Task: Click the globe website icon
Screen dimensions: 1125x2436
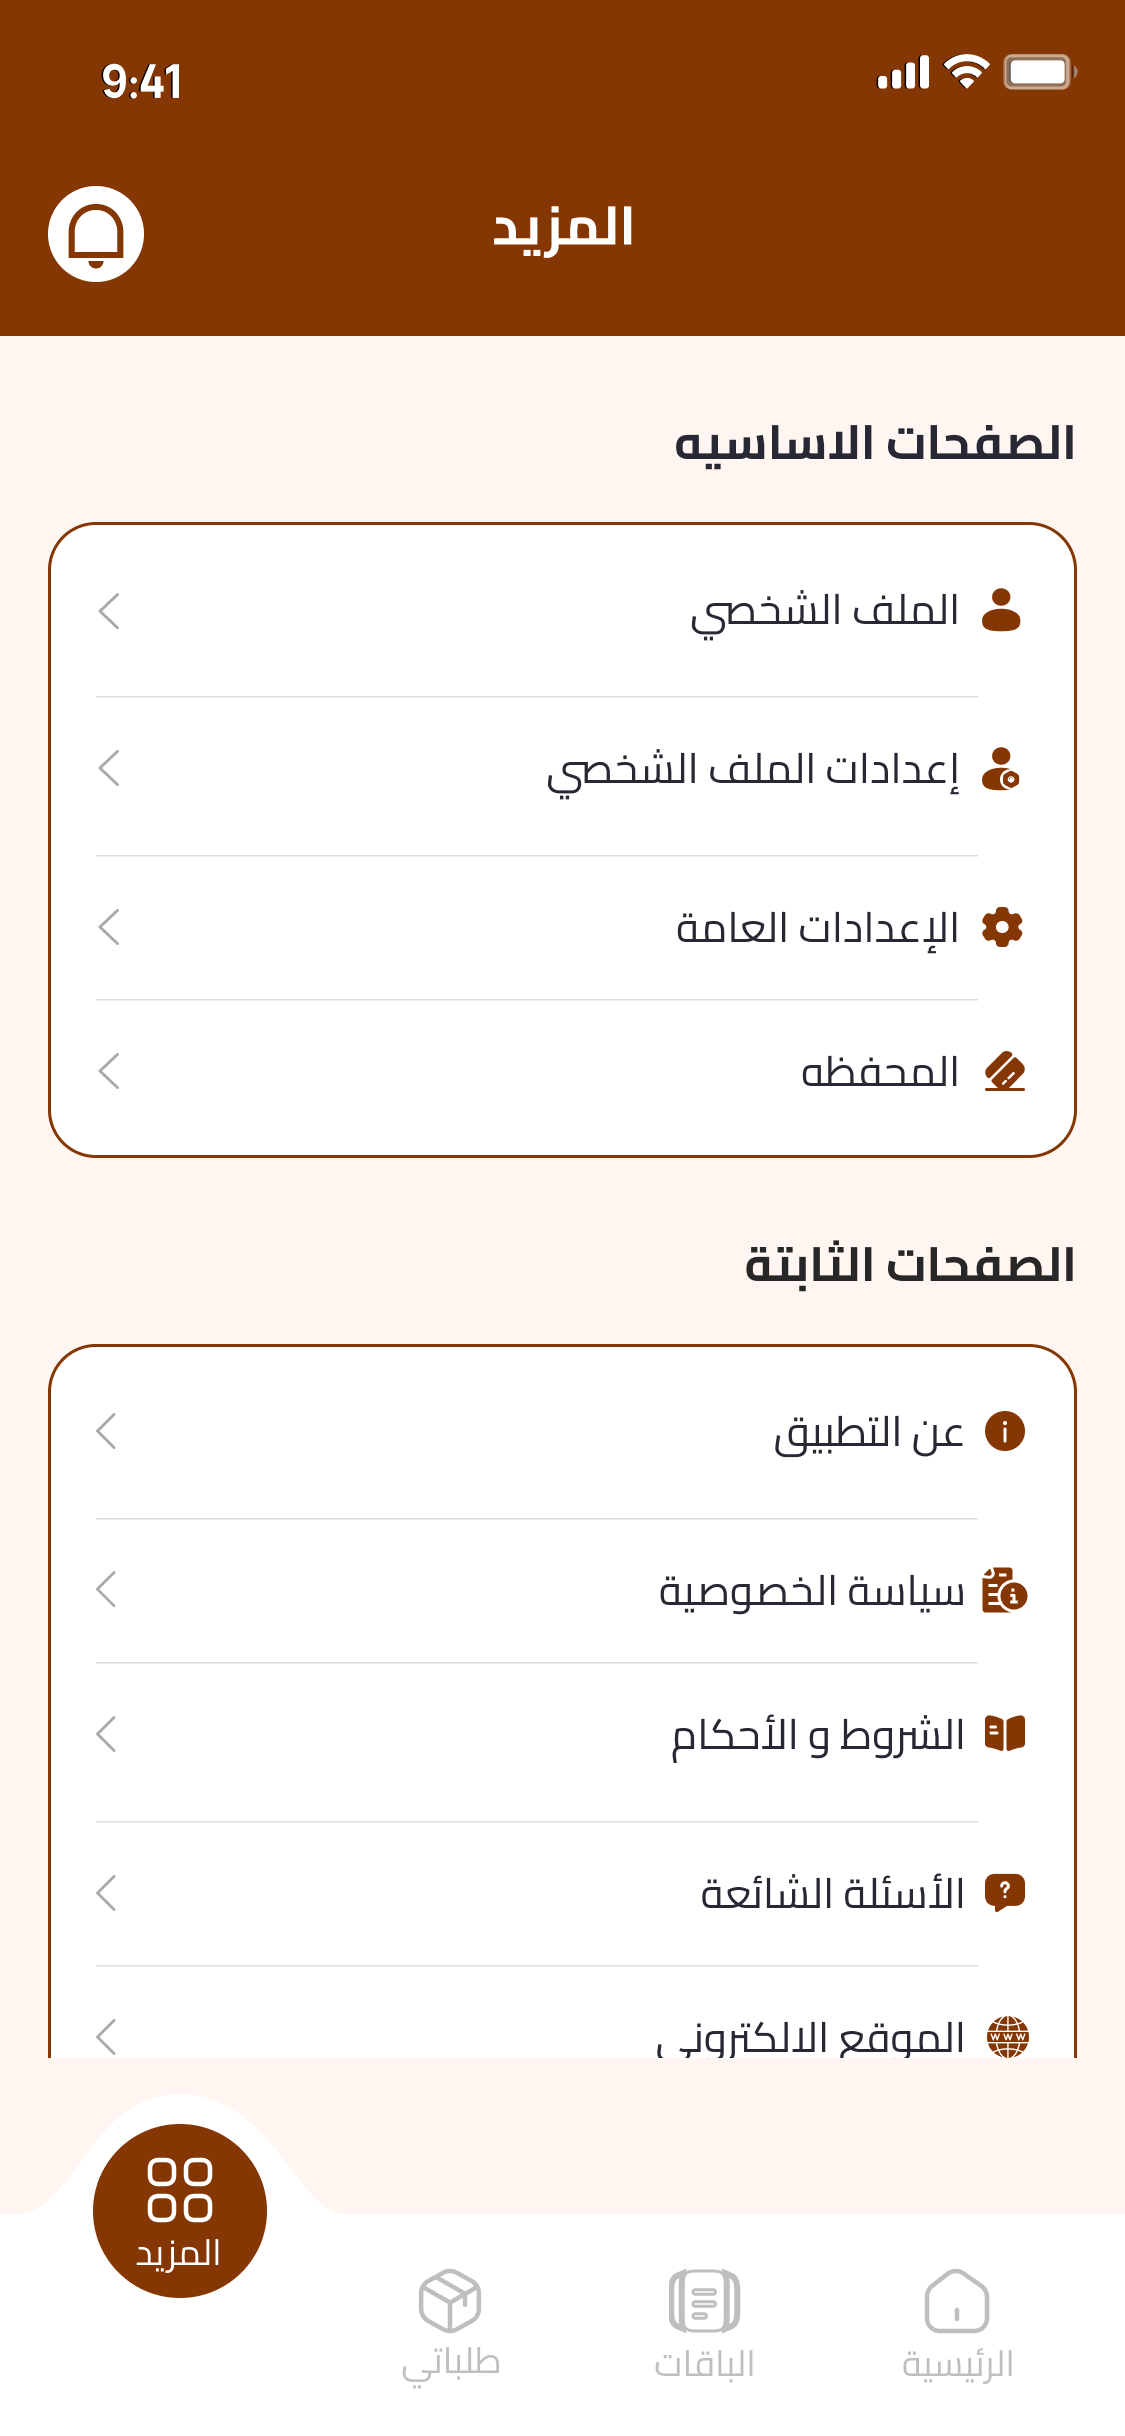Action: coord(1007,2036)
